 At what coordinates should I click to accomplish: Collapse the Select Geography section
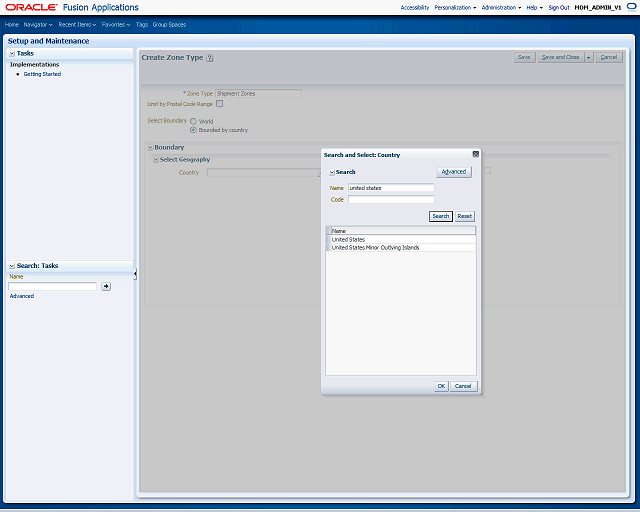tap(156, 160)
